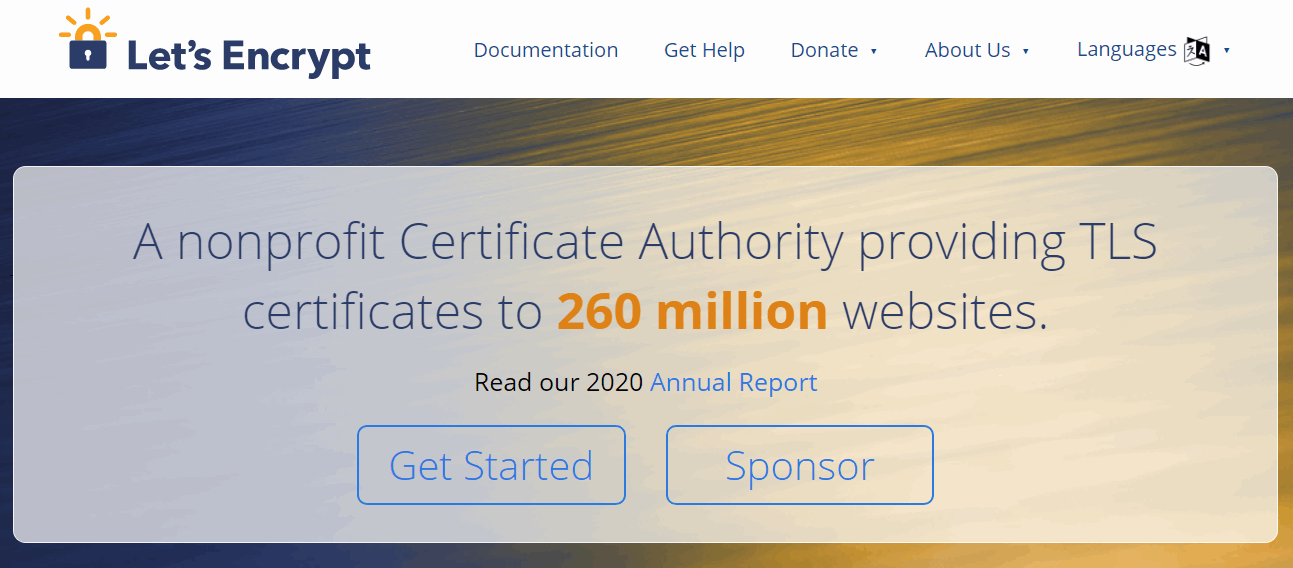
Task: Select the About Us menu label
Action: (x=967, y=50)
